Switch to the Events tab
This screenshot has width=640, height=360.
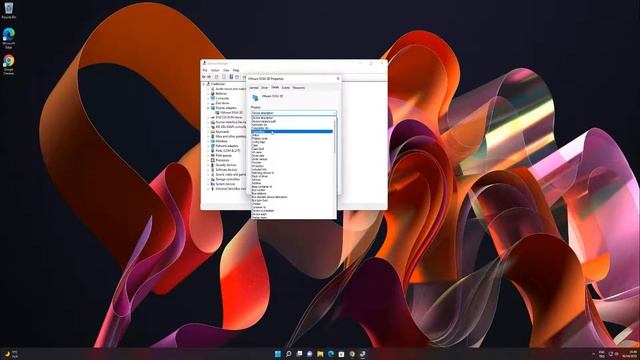coord(286,88)
